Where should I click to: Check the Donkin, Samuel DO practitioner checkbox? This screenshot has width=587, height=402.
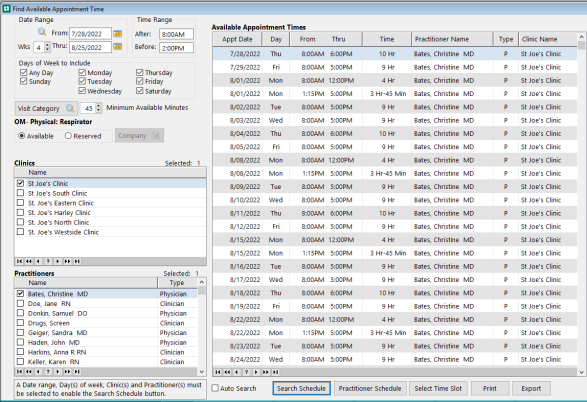point(21,313)
